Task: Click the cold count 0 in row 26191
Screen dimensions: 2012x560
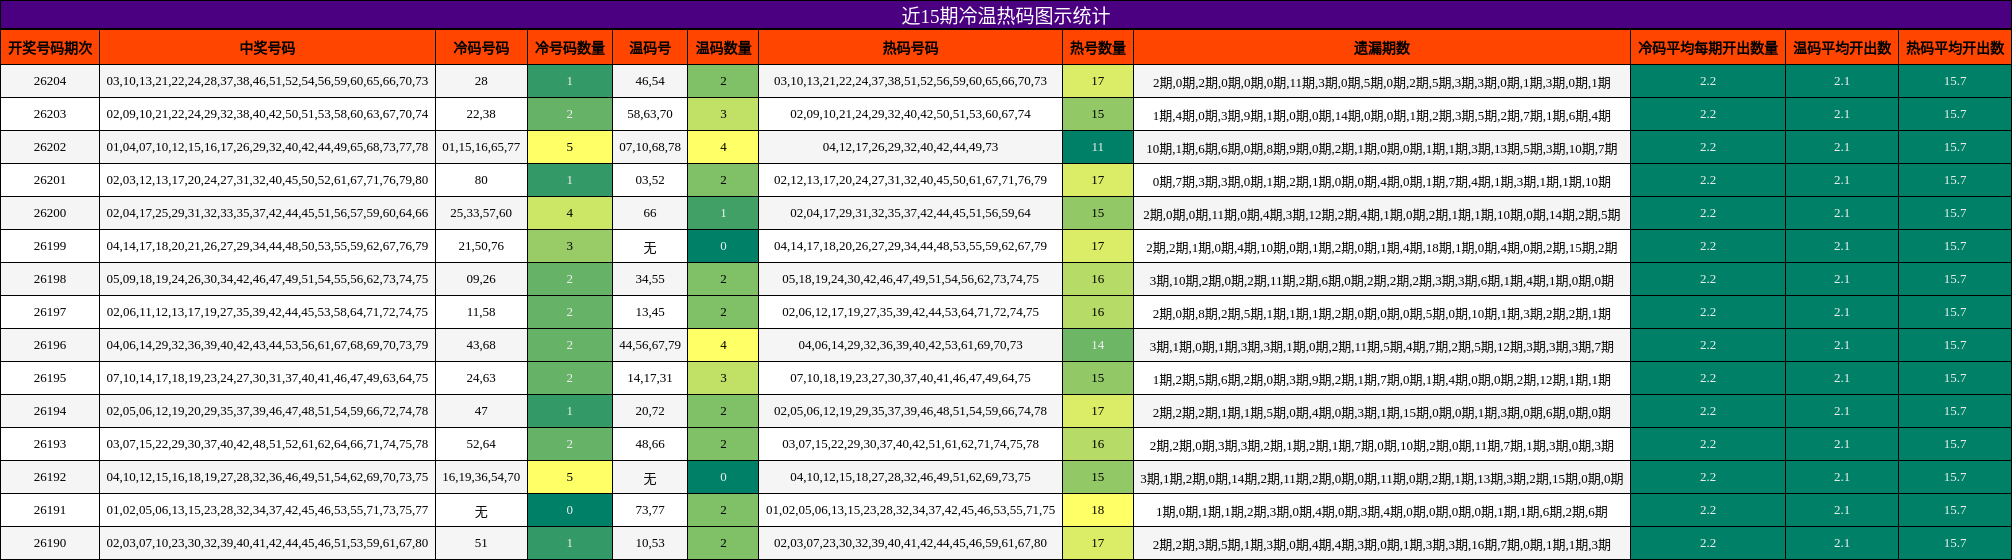Action: 570,510
